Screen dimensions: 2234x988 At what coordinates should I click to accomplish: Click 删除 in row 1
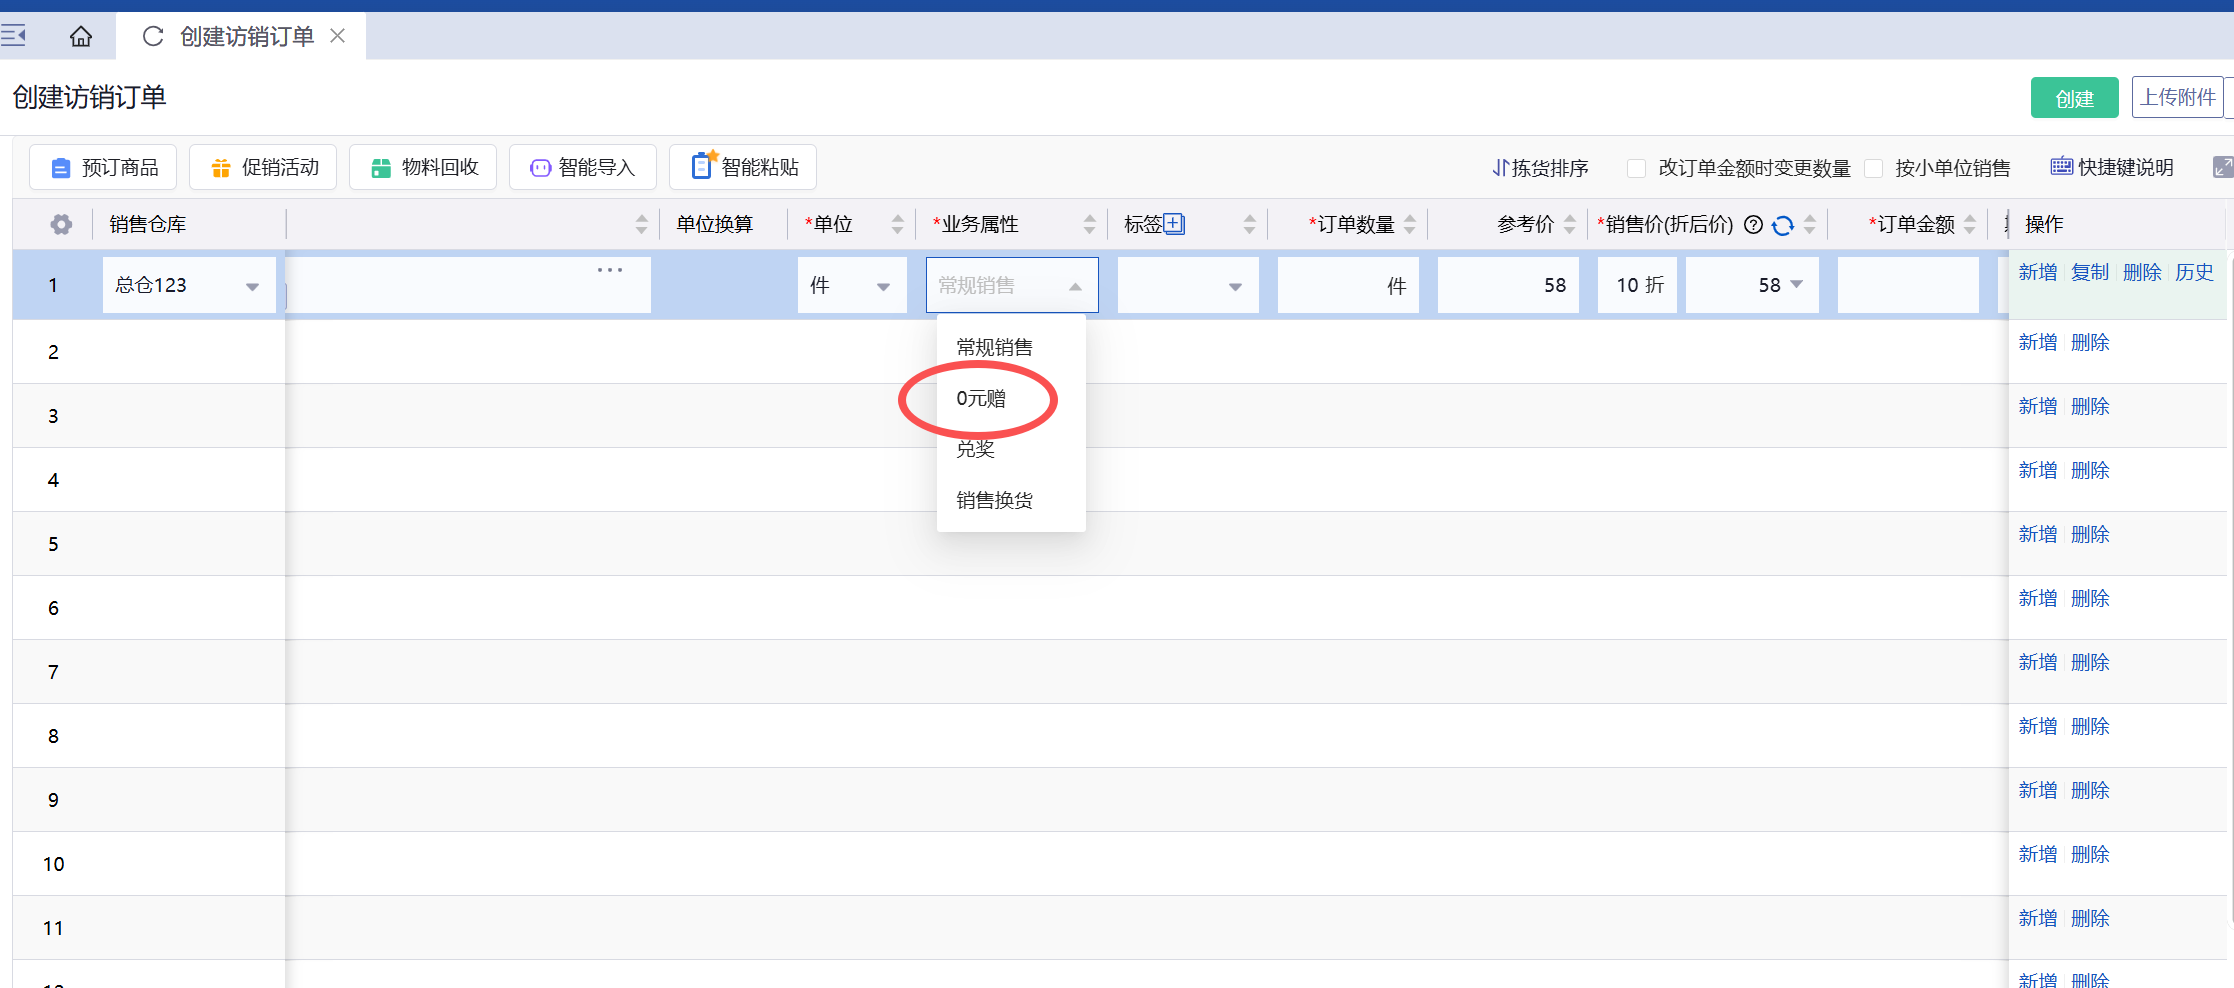(x=2142, y=272)
